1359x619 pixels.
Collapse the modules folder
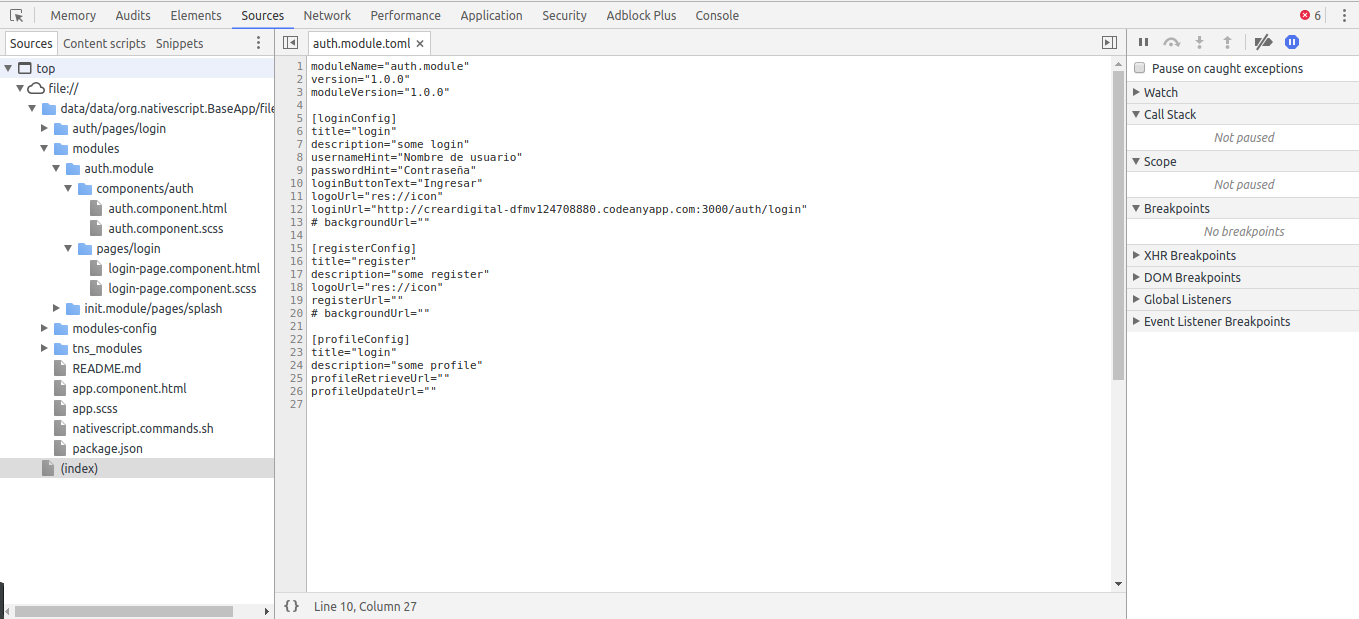click(45, 148)
